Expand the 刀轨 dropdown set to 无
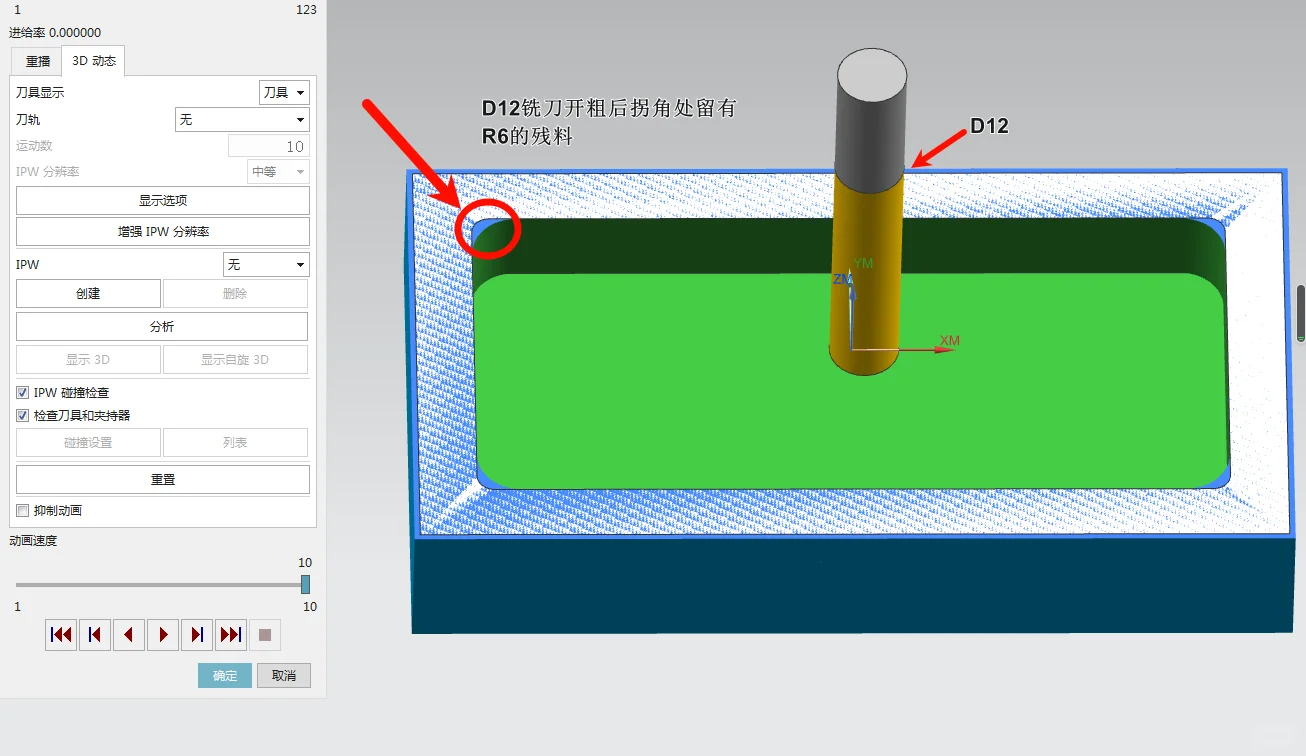 [x=242, y=119]
